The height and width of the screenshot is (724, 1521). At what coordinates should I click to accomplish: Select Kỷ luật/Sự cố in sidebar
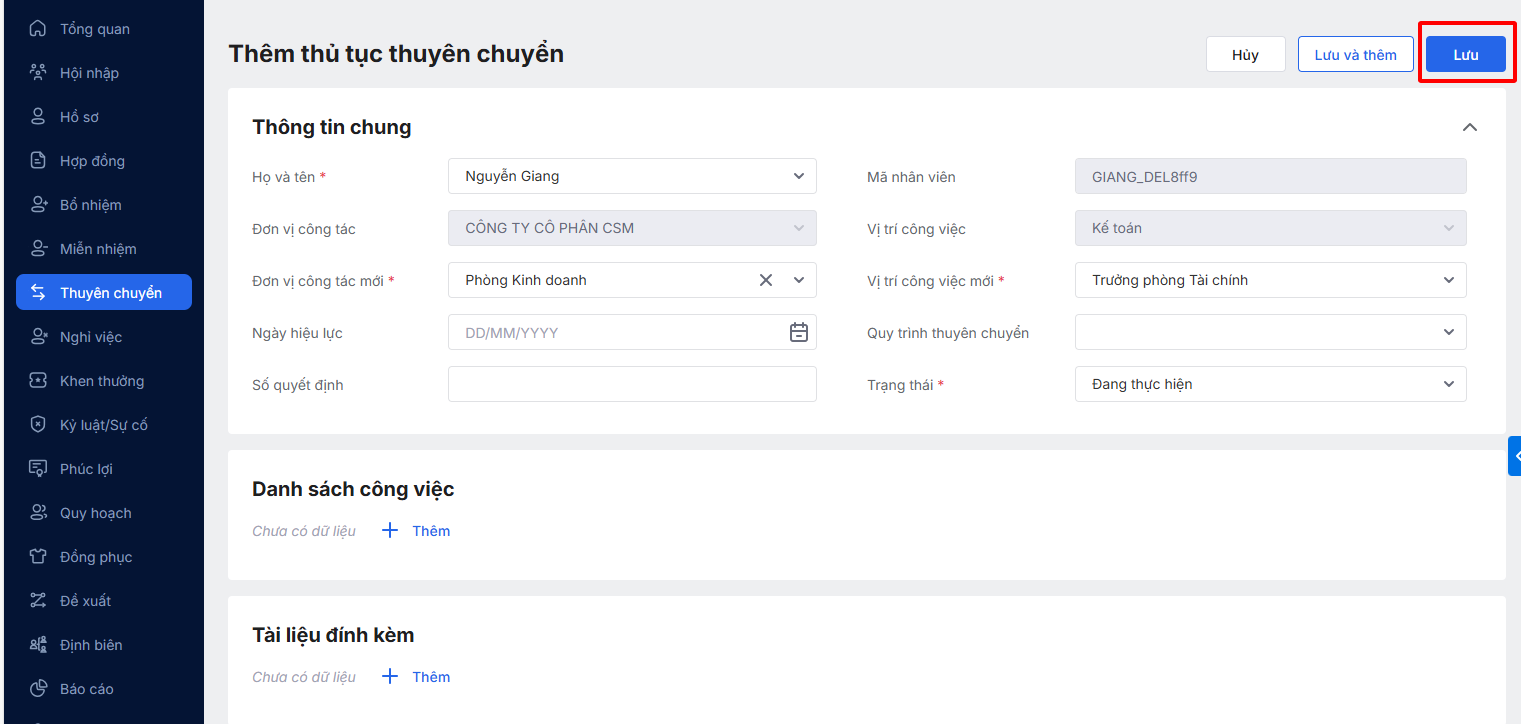pos(103,425)
